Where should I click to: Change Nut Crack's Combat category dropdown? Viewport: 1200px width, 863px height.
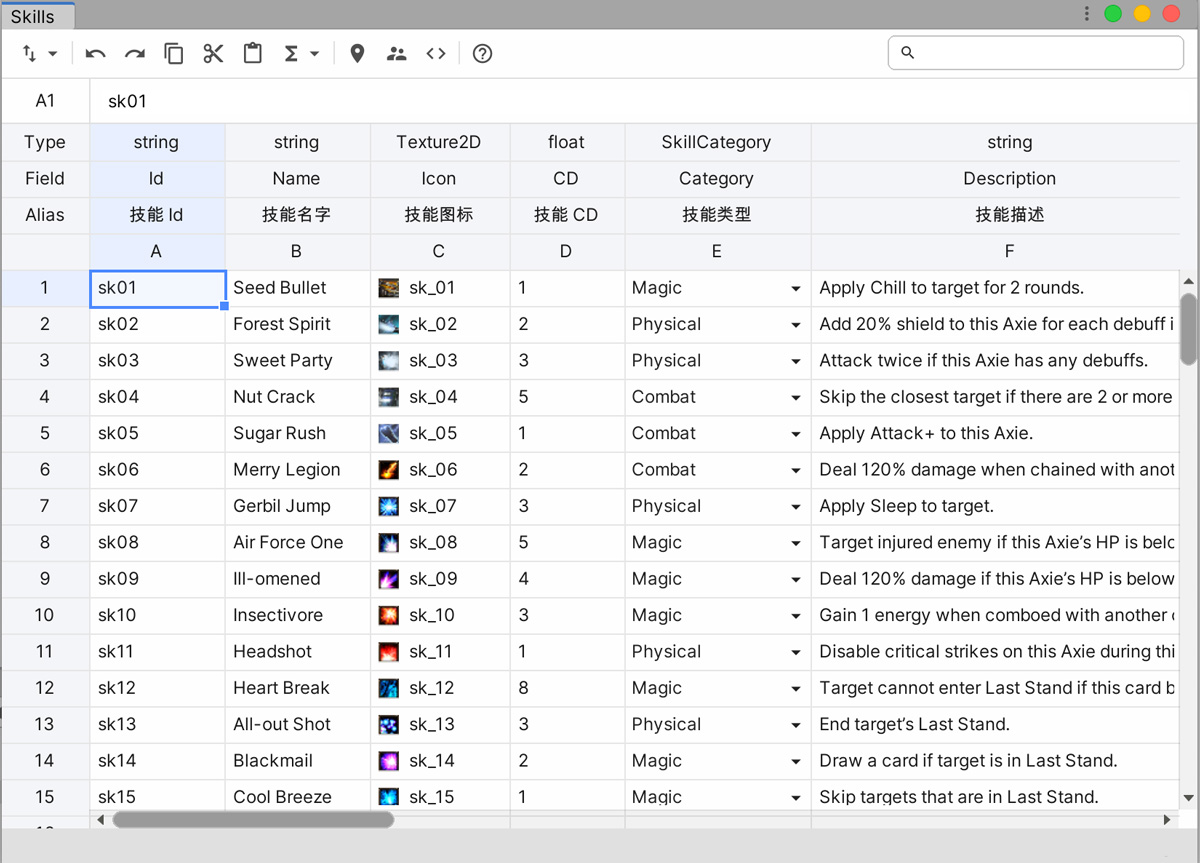pyautogui.click(x=796, y=397)
